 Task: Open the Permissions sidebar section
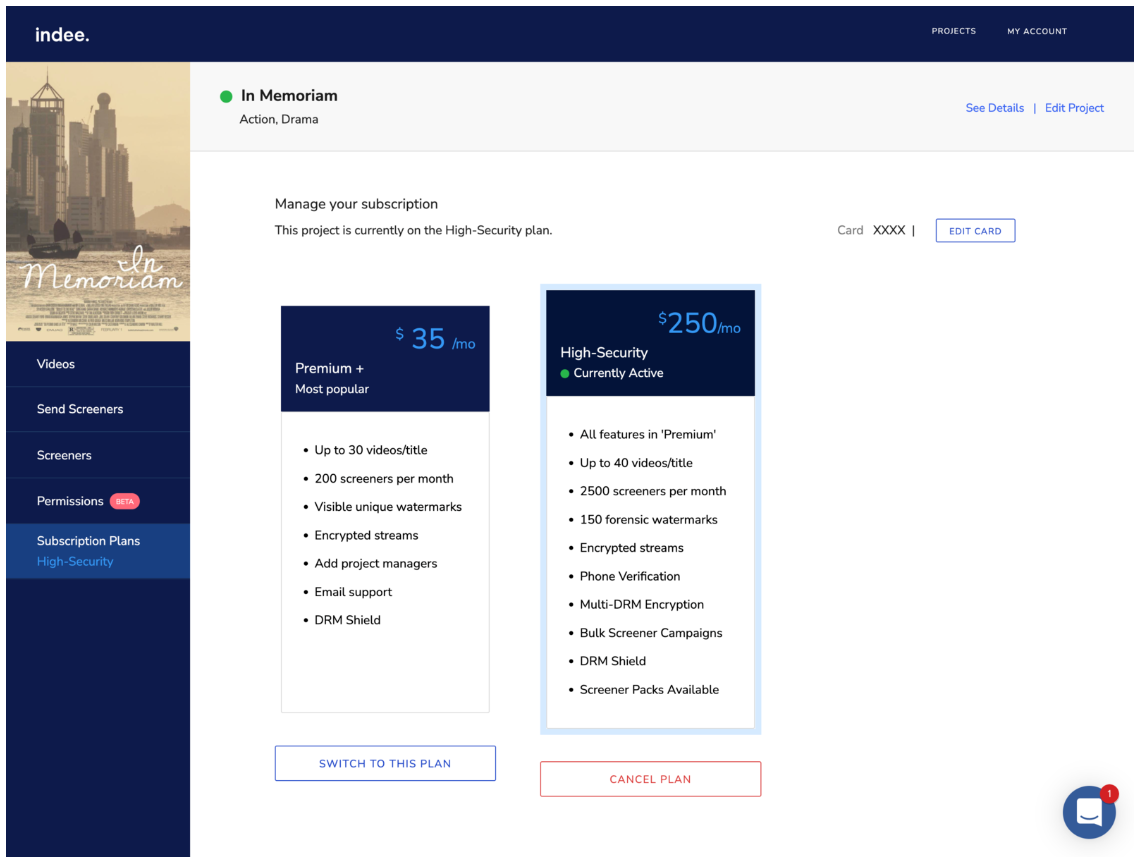[70, 501]
